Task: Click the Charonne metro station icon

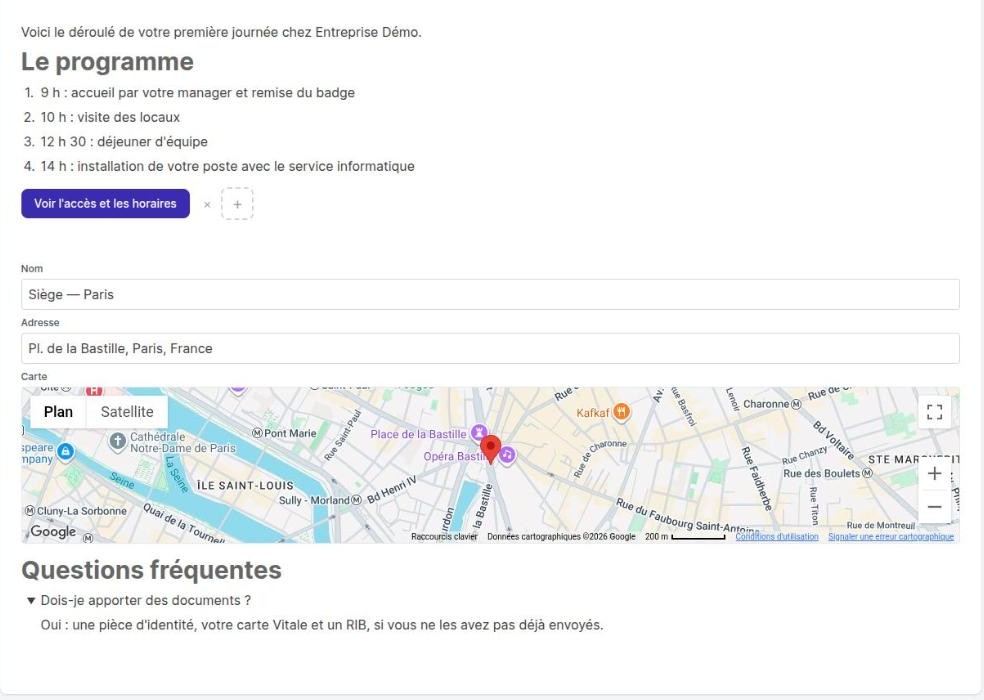Action: coord(796,404)
